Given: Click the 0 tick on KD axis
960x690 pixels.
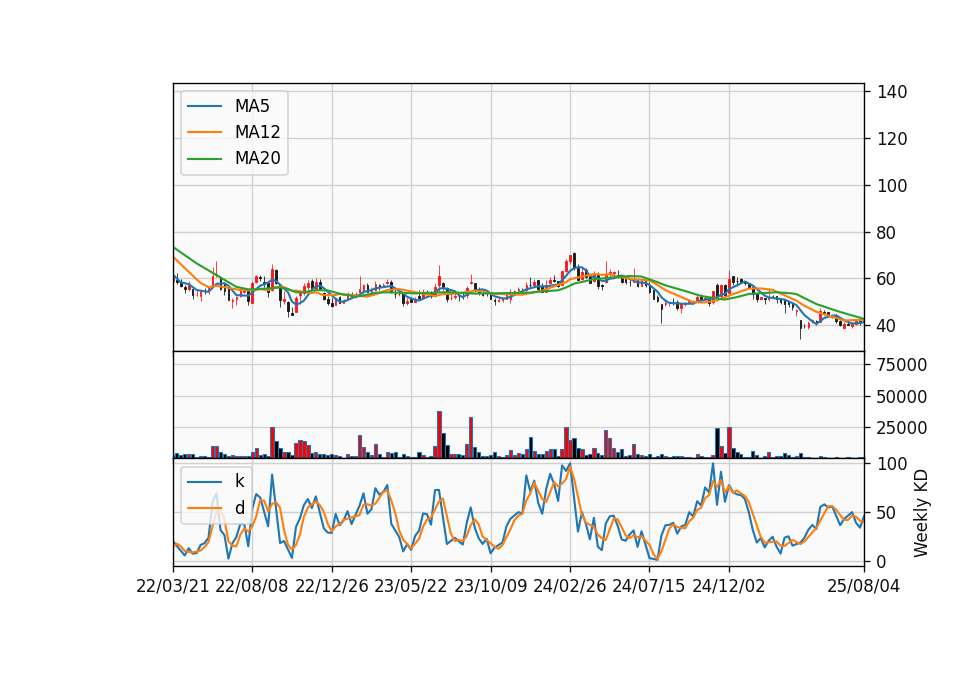Looking at the screenshot, I should (x=882, y=561).
